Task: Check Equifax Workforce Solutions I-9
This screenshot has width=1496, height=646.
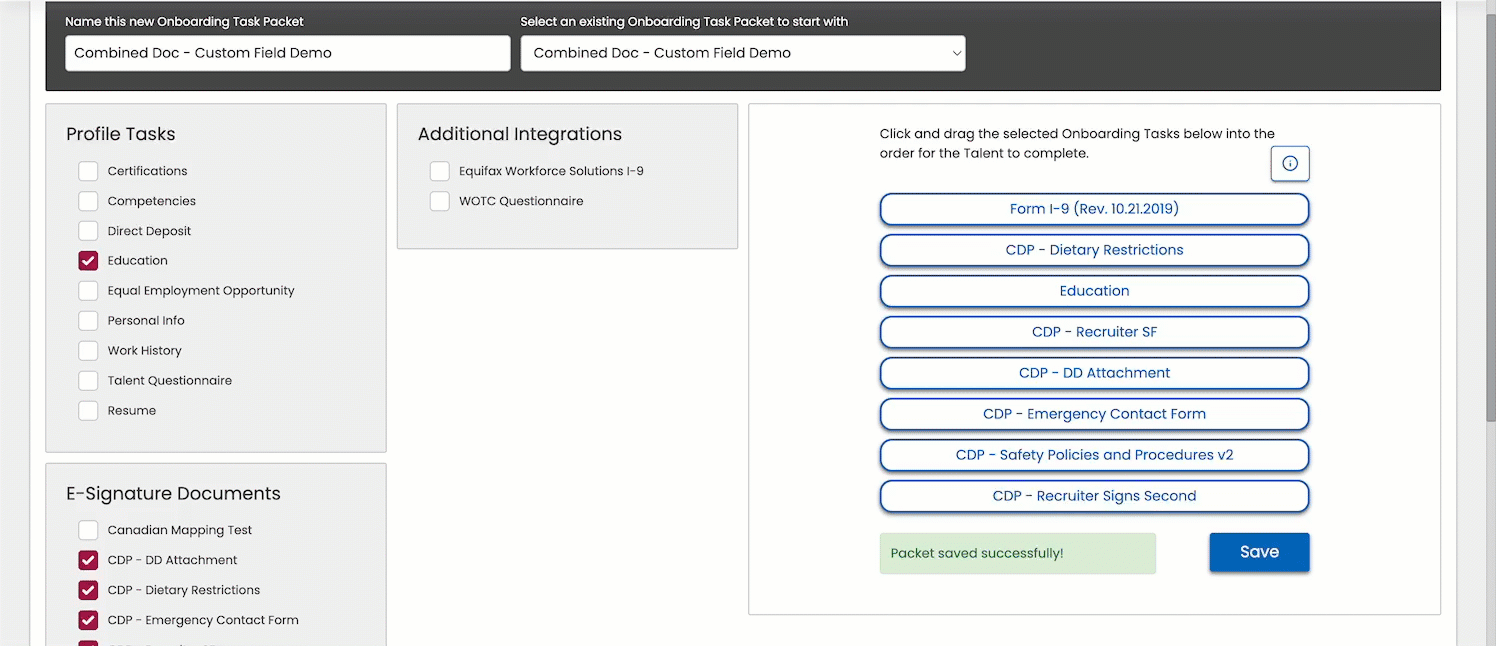Action: (x=440, y=171)
